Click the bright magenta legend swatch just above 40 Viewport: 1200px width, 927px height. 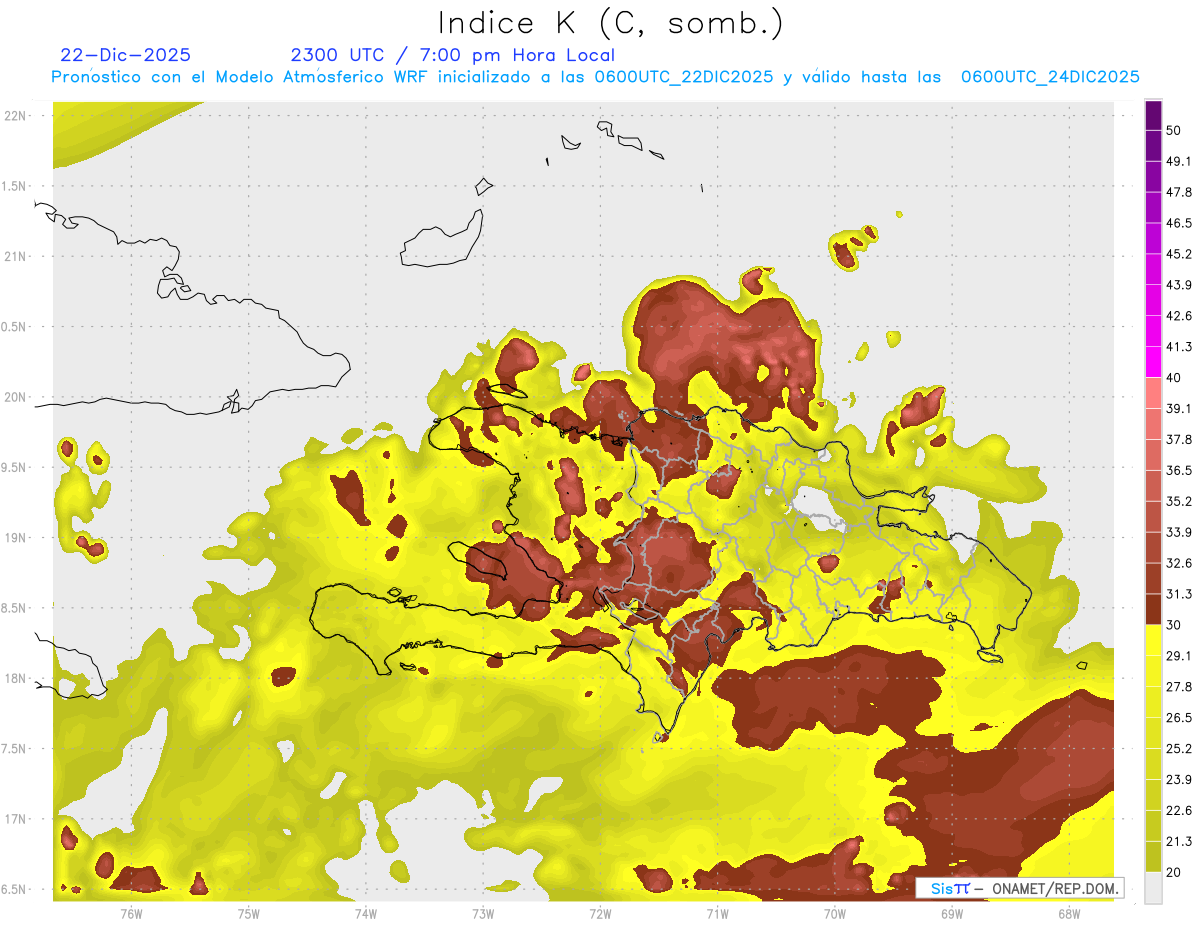[1153, 362]
